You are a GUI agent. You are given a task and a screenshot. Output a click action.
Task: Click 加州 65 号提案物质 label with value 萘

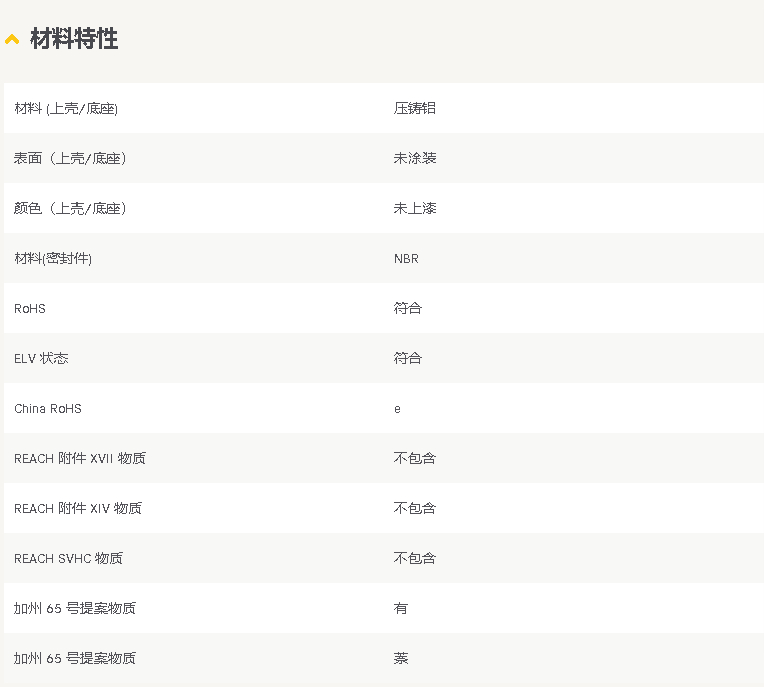pos(75,659)
